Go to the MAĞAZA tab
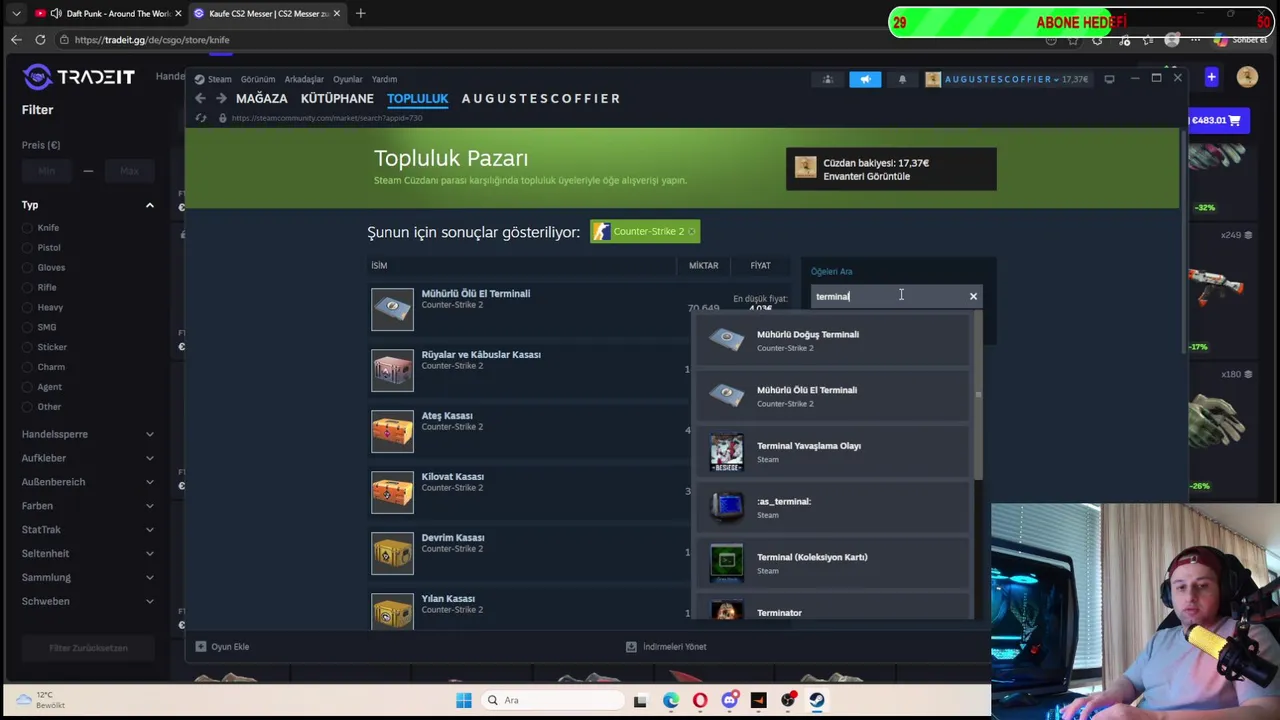This screenshot has width=1280, height=720. pos(262,98)
